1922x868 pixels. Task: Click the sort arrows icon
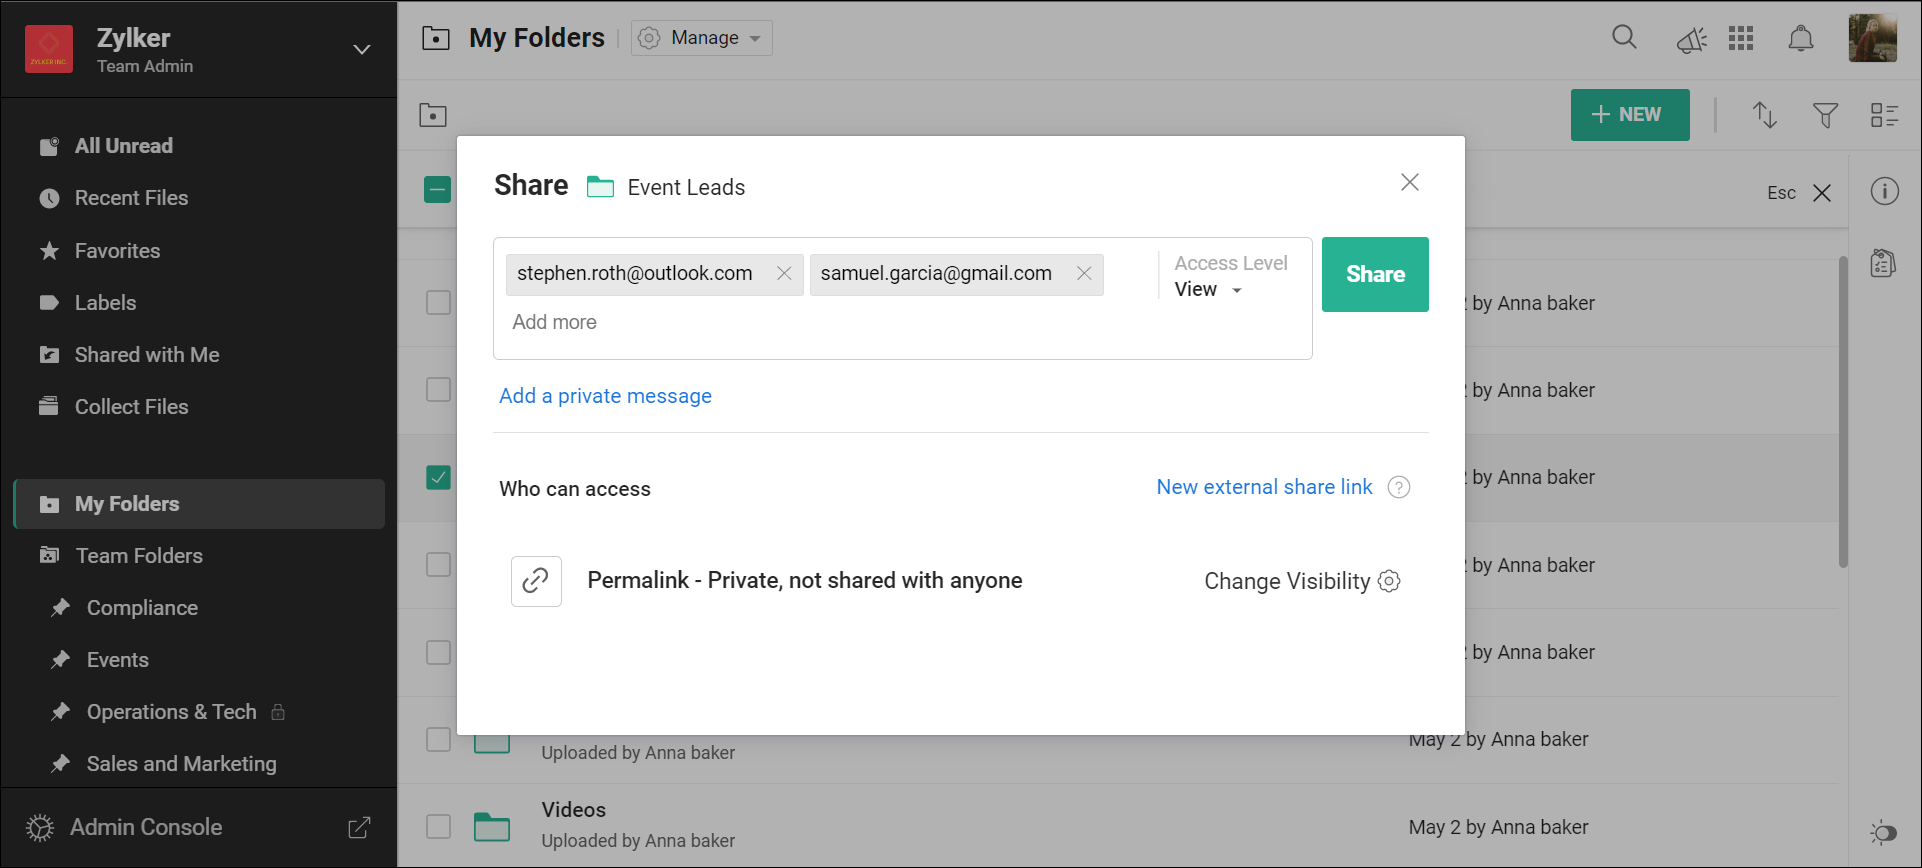coord(1764,115)
